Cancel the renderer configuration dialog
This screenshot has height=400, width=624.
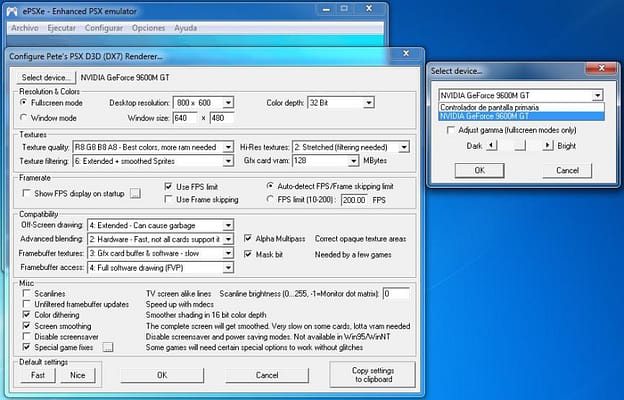[267, 375]
